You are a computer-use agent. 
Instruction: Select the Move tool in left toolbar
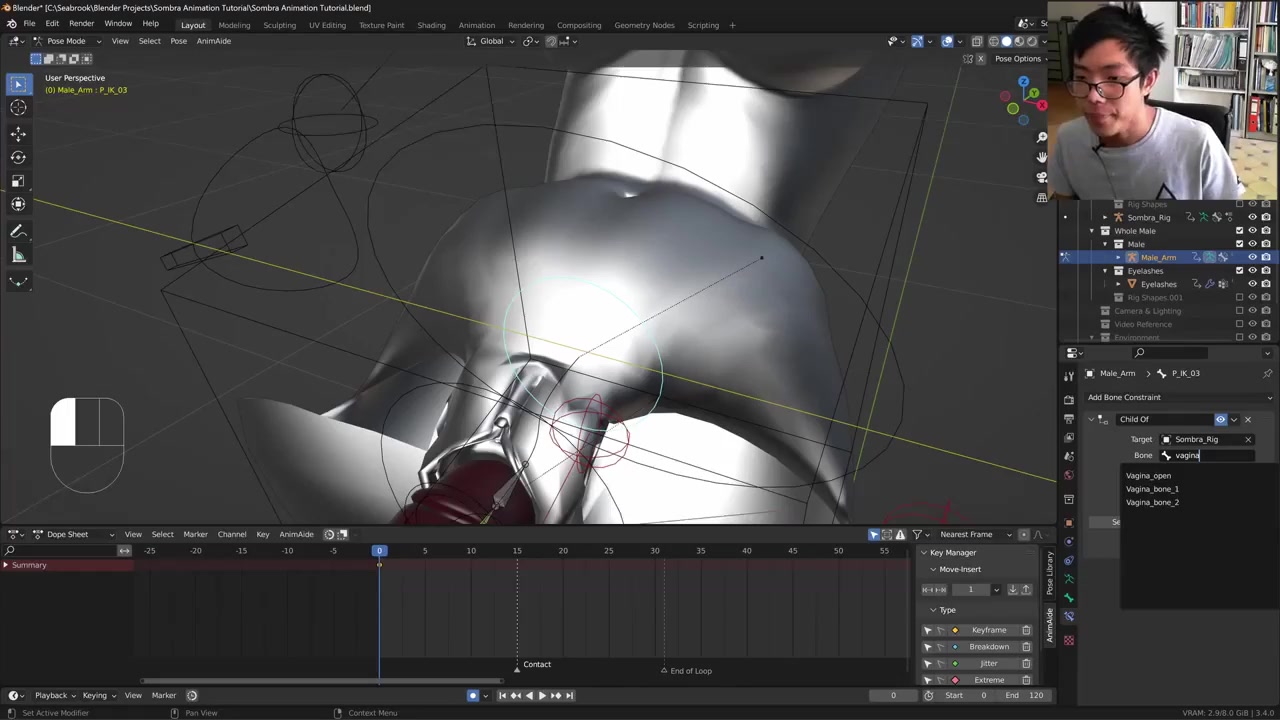coord(18,133)
